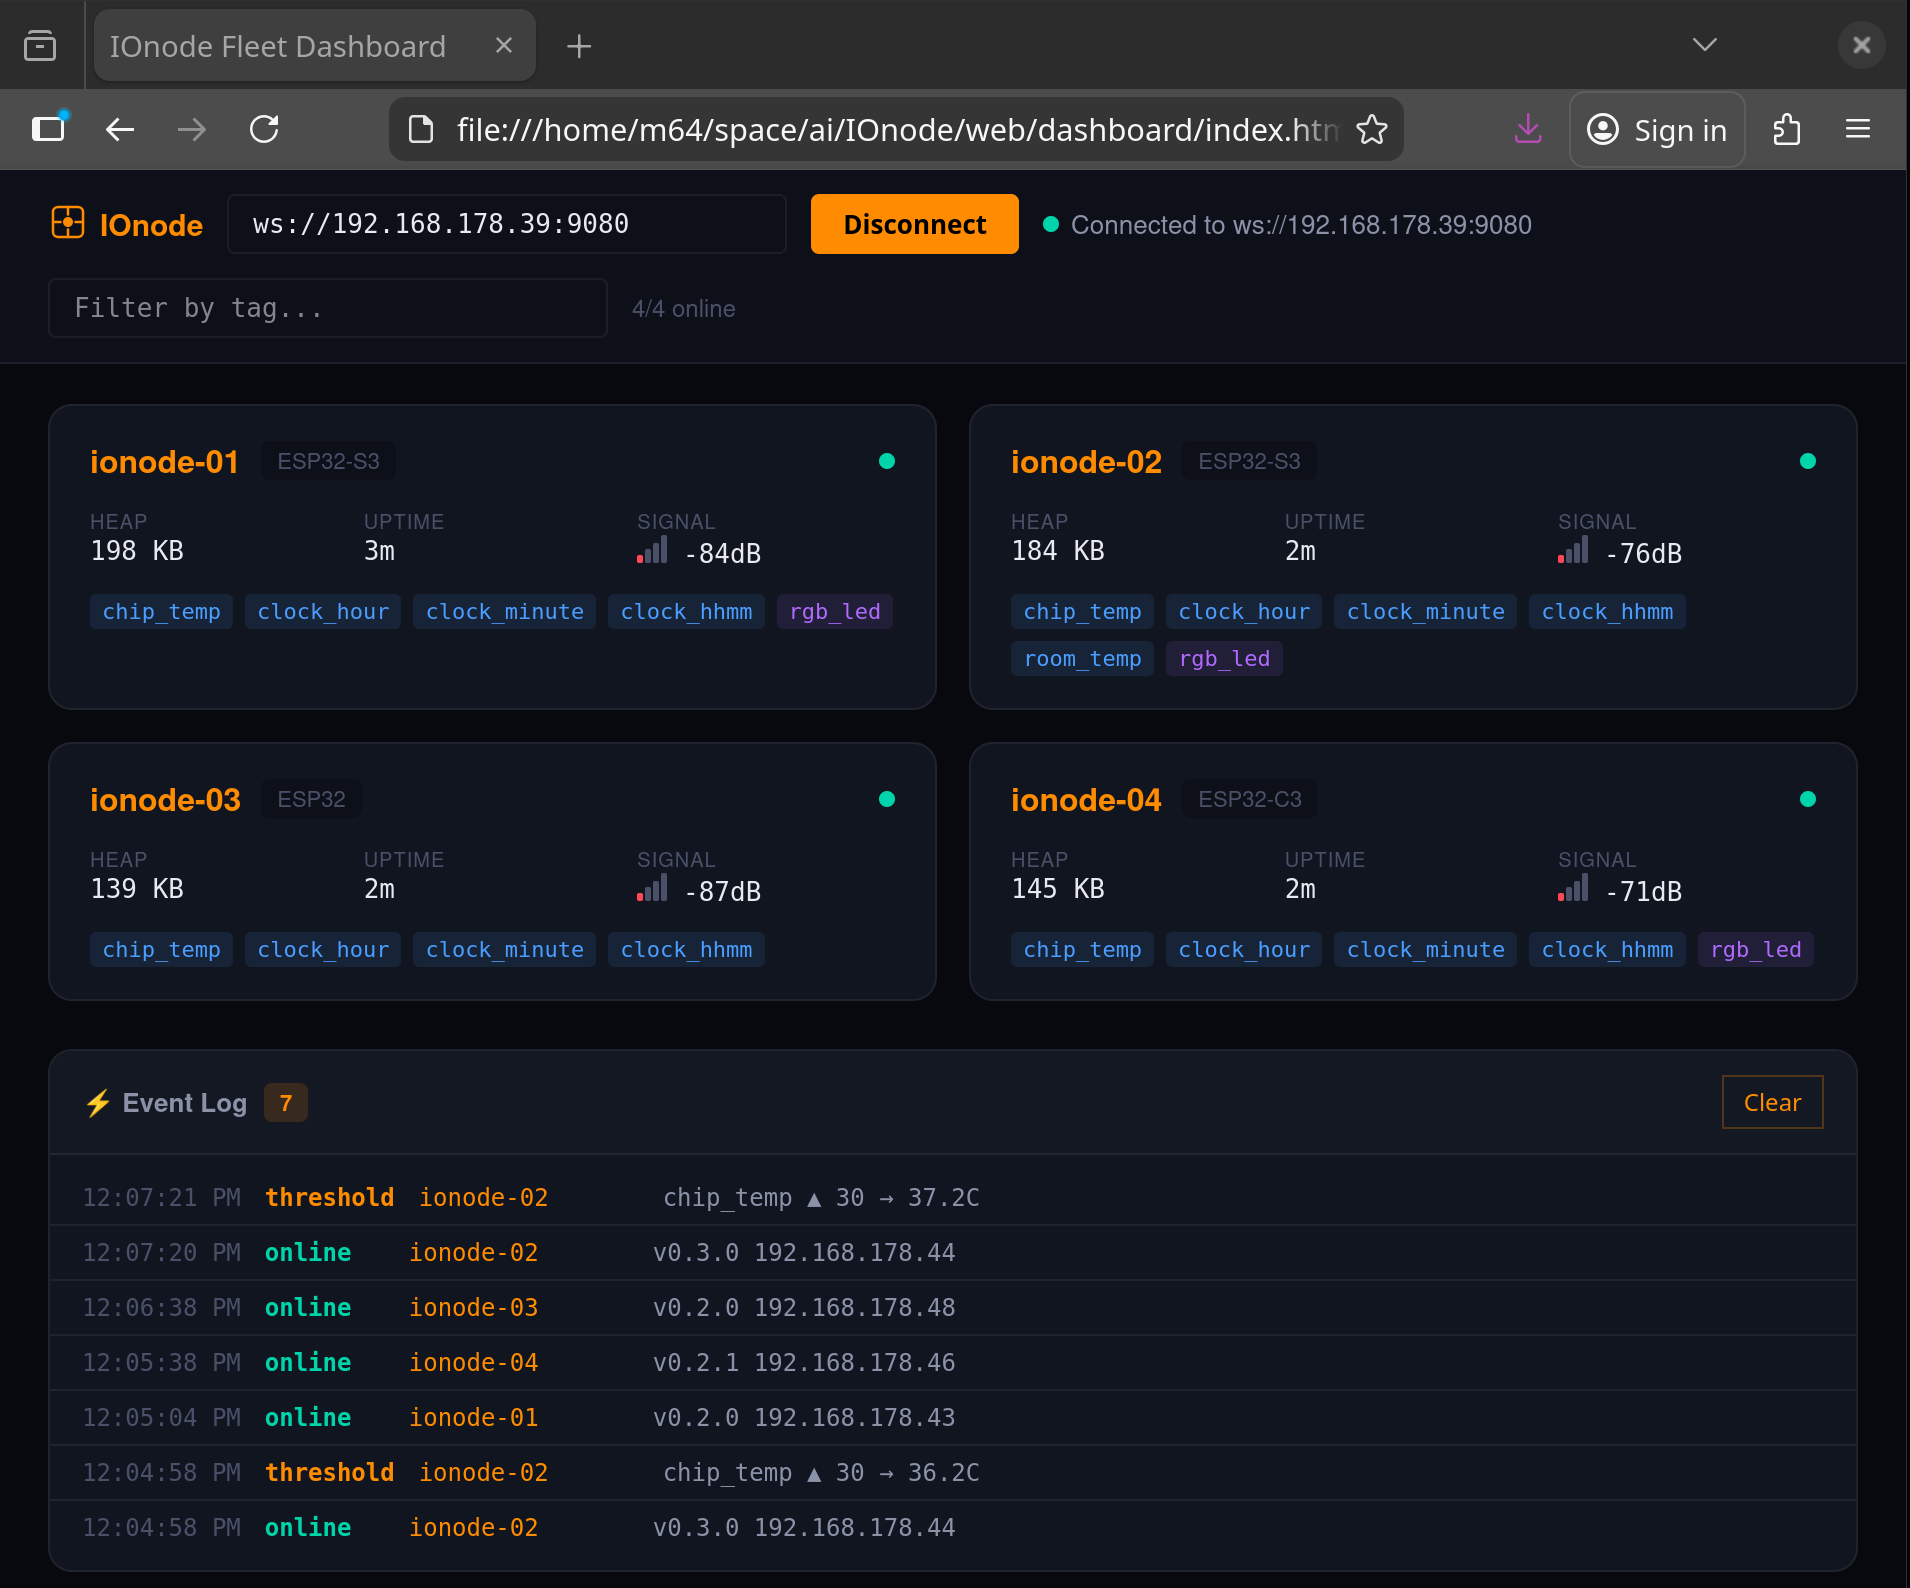Click the signal bars icon on ionode-04
Screen dimensions: 1910x1588
[1573, 888]
